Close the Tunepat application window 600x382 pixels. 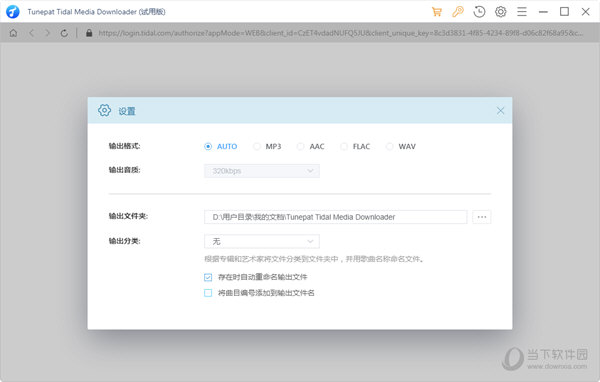585,12
